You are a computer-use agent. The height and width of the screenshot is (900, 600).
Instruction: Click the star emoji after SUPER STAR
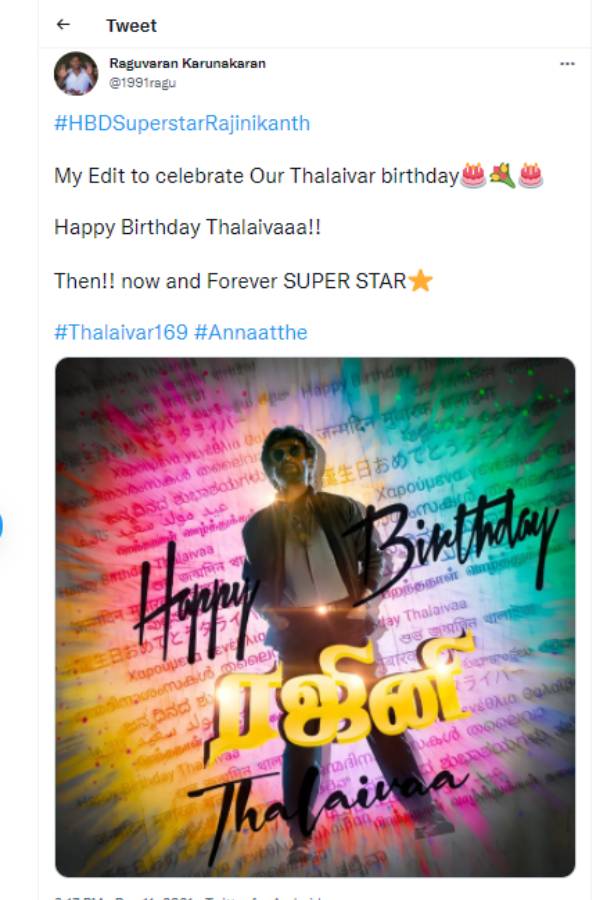420,281
